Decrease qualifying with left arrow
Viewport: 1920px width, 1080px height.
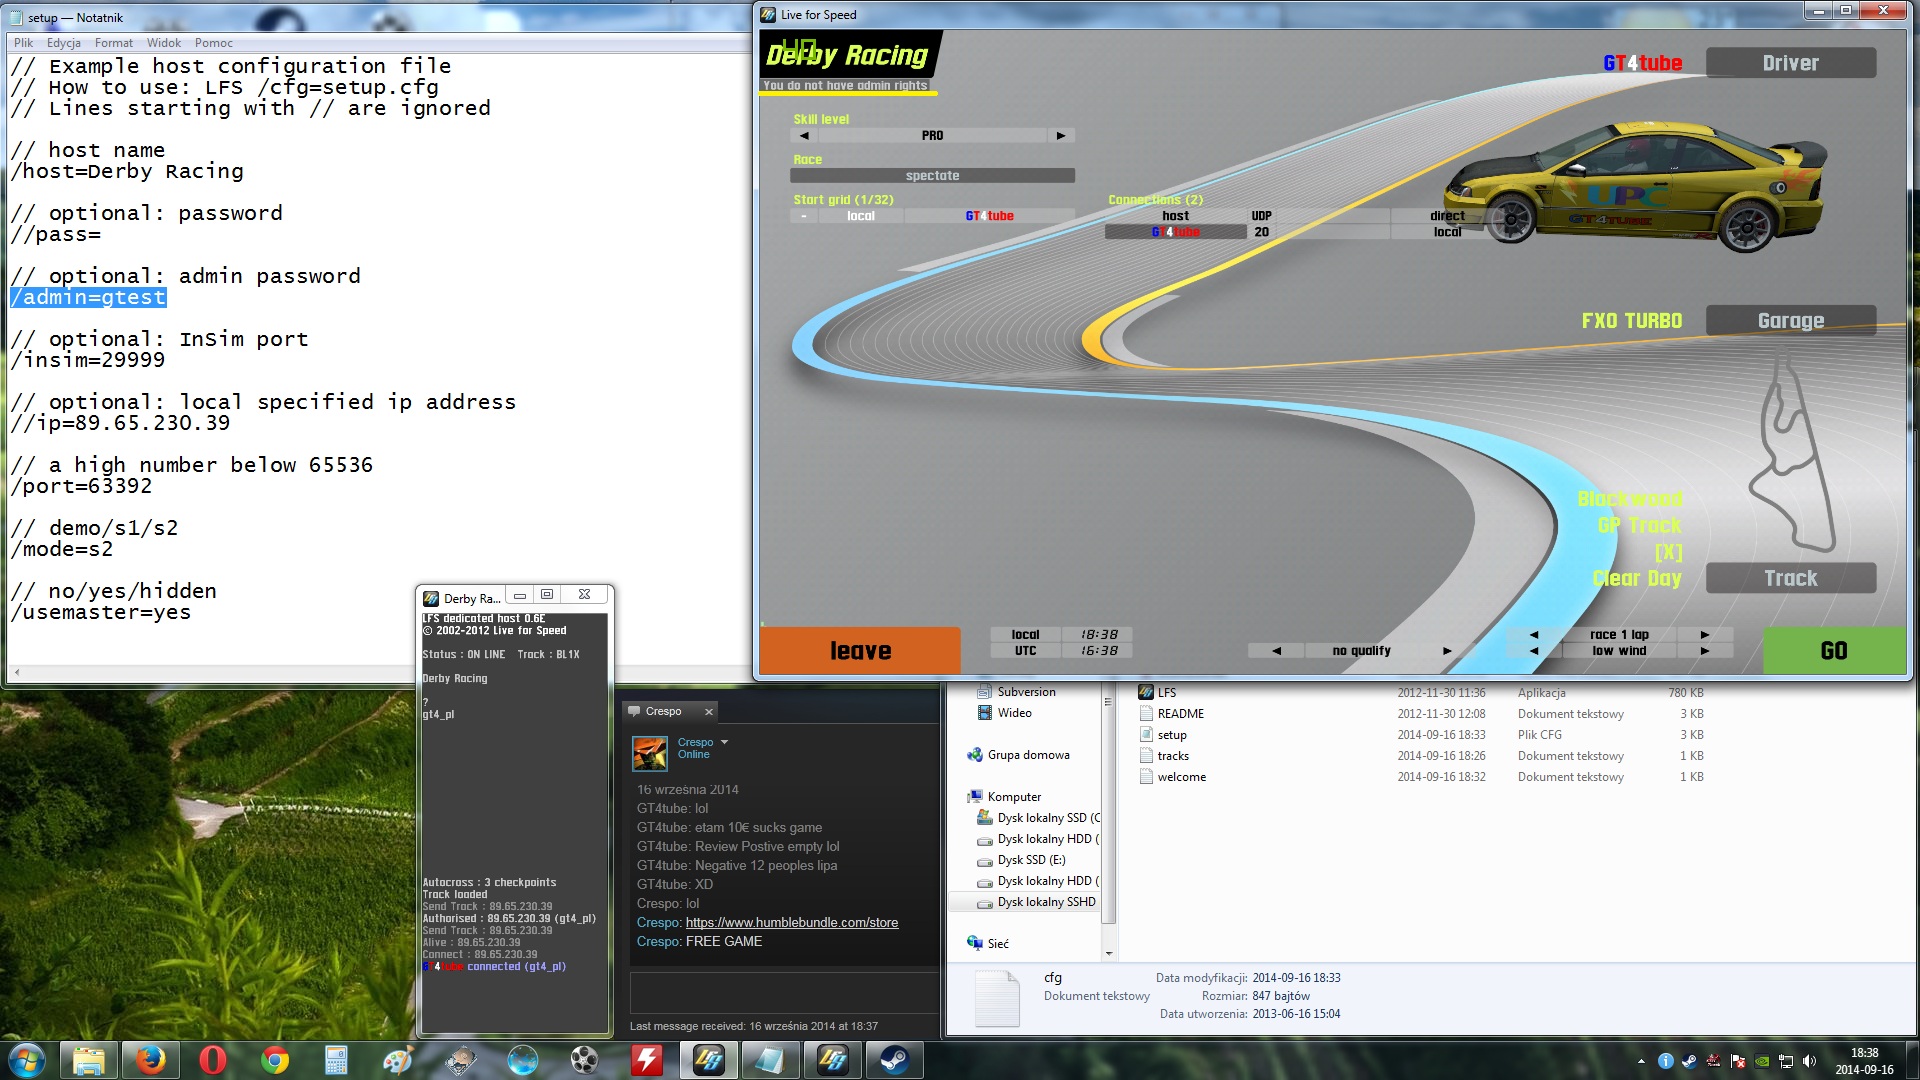coord(1276,651)
